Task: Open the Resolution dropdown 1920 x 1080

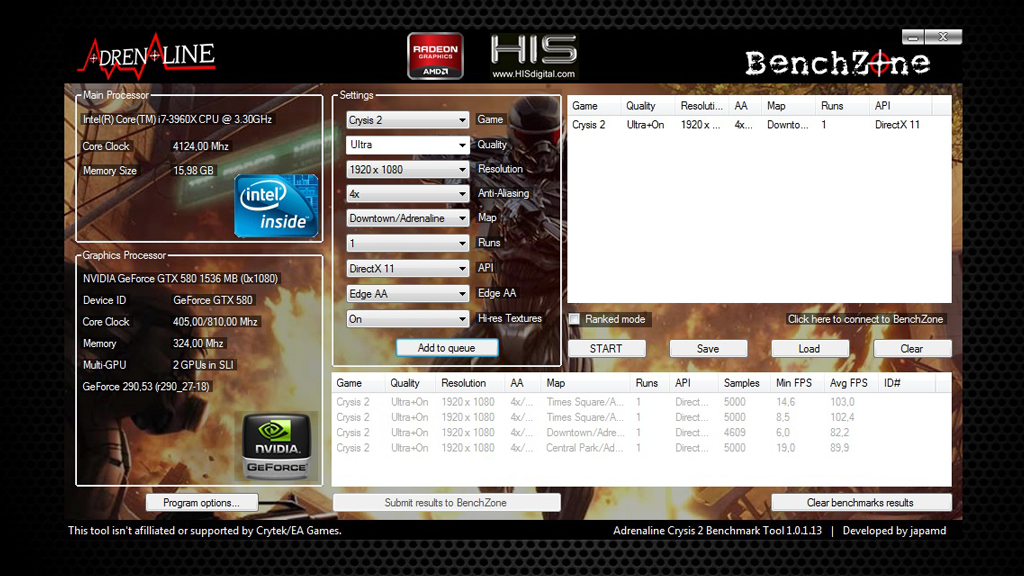Action: (x=407, y=170)
